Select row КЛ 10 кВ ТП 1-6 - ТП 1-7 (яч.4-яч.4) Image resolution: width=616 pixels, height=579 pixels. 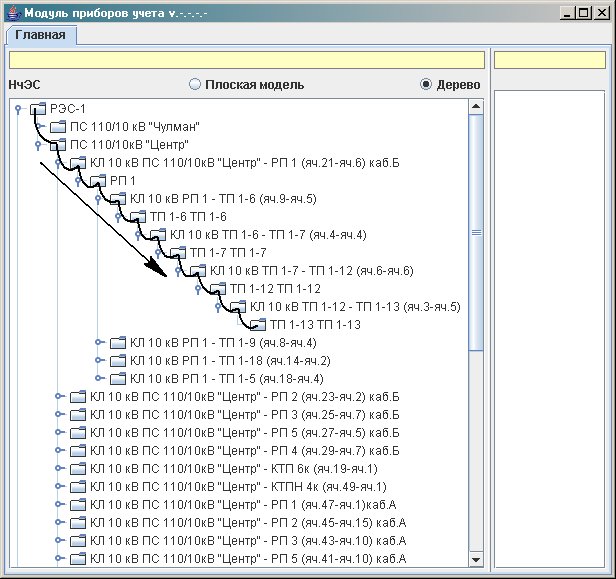(268, 235)
